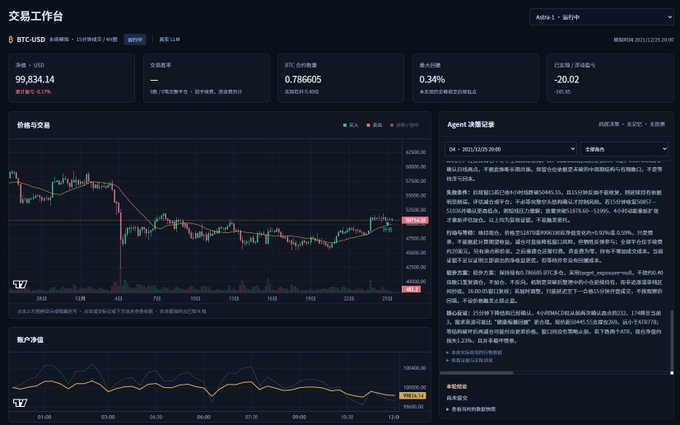
Task: Click the 账户净值 panel heading
Action: [30, 340]
